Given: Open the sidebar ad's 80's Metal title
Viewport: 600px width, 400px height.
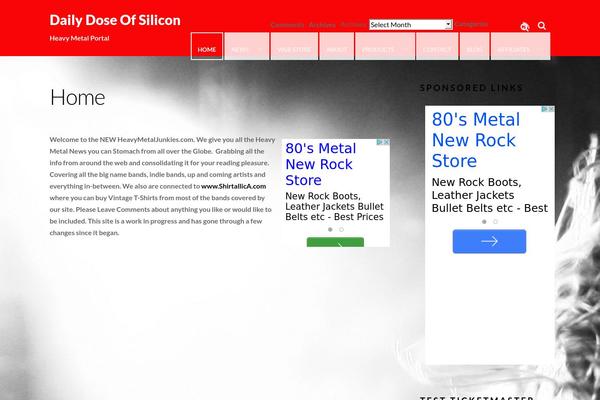Looking at the screenshot, I should pos(476,140).
